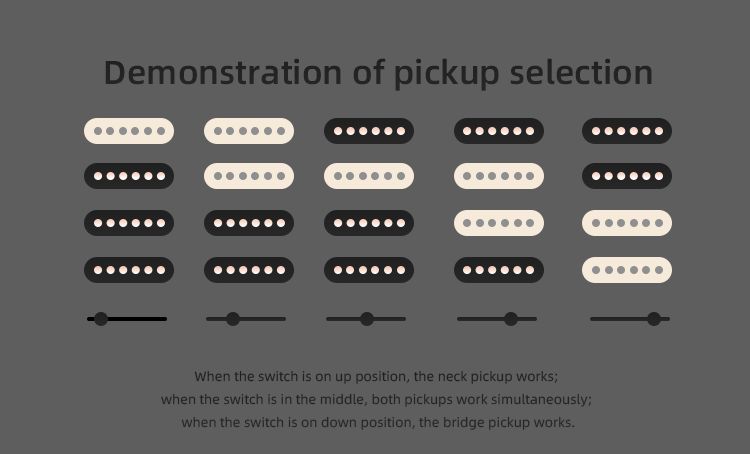
Task: Click the lower highlighted pickup in the second column
Action: [249, 176]
